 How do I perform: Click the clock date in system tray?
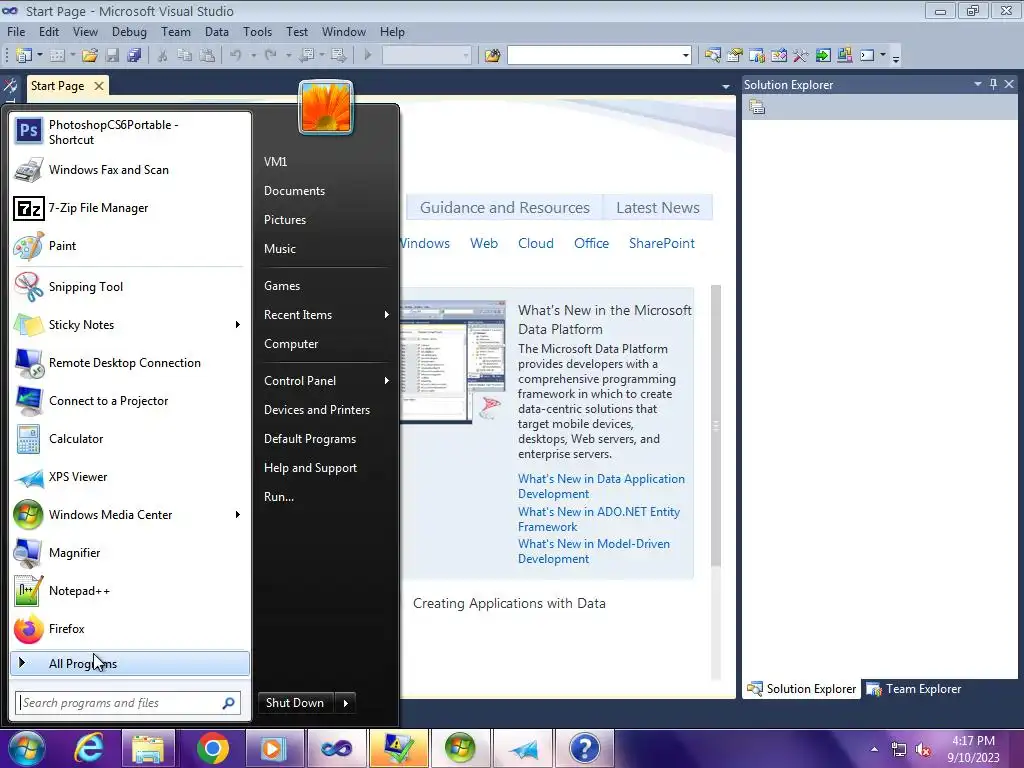[x=973, y=758]
